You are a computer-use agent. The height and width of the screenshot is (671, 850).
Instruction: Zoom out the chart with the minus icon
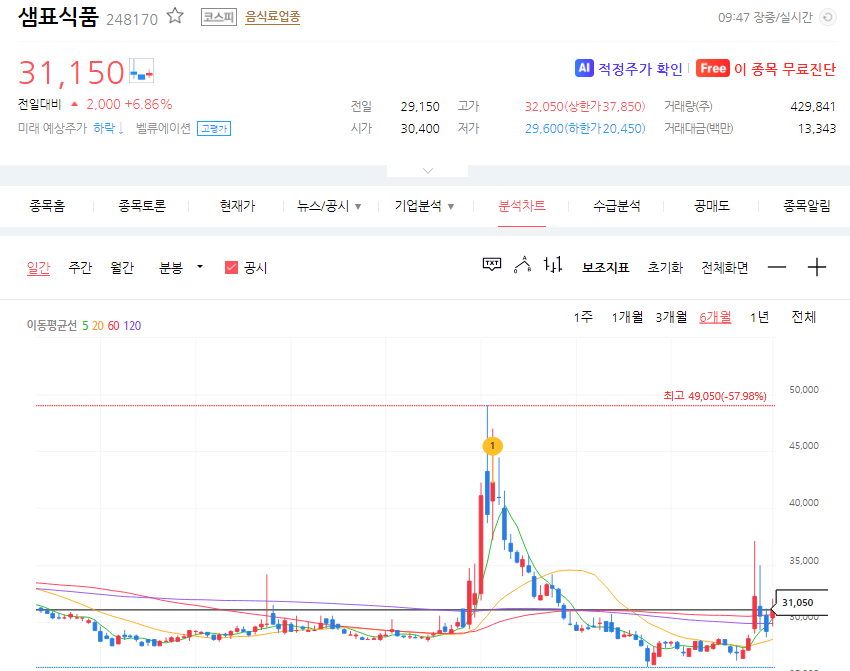point(777,267)
